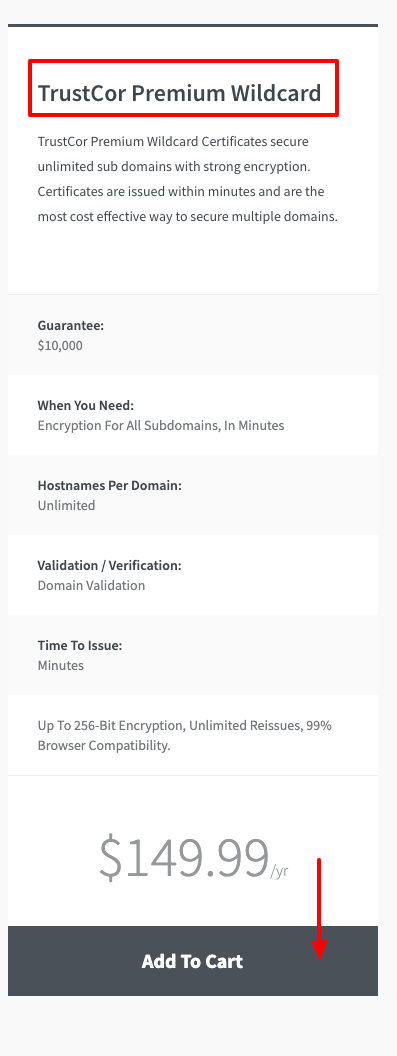Click the /yr billing period label
This screenshot has width=397, height=1056.
[279, 871]
